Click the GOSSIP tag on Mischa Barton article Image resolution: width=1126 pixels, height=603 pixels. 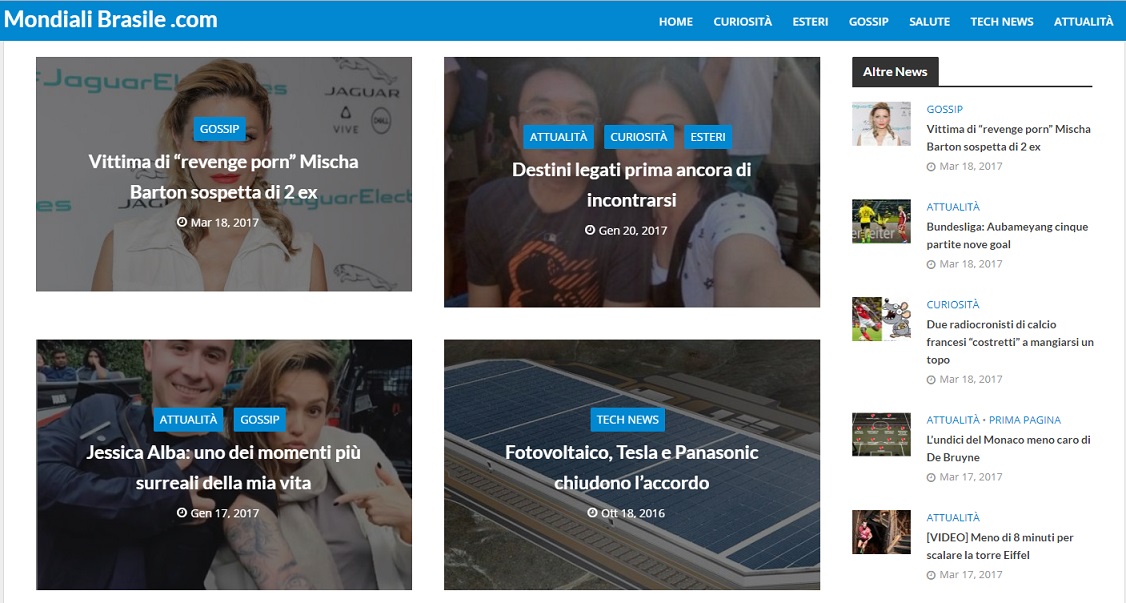pyautogui.click(x=219, y=129)
